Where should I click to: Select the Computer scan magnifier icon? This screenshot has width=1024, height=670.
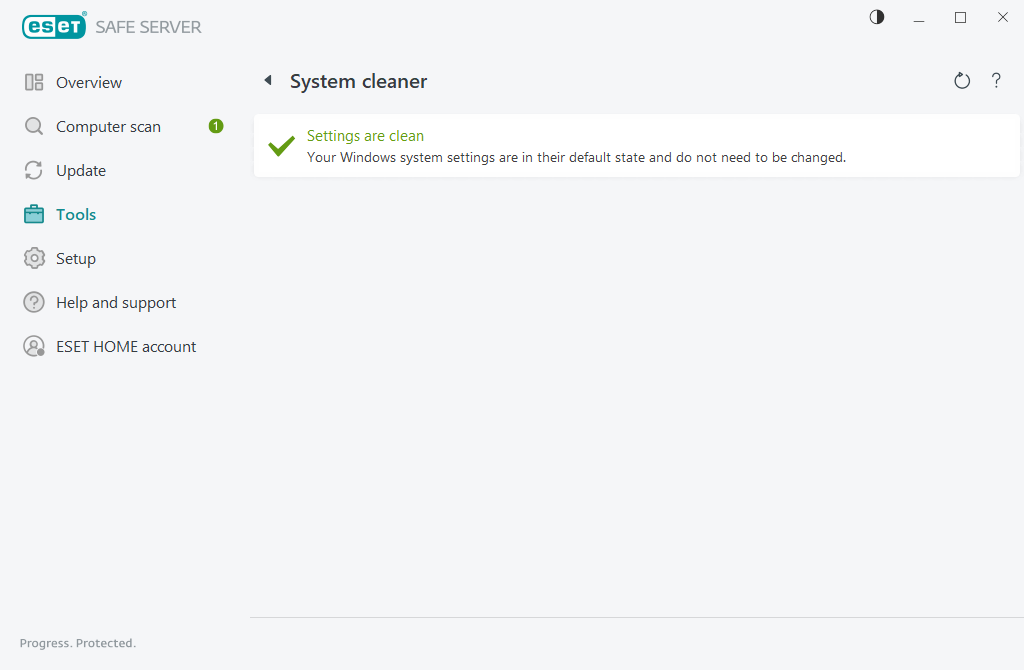click(x=33, y=126)
